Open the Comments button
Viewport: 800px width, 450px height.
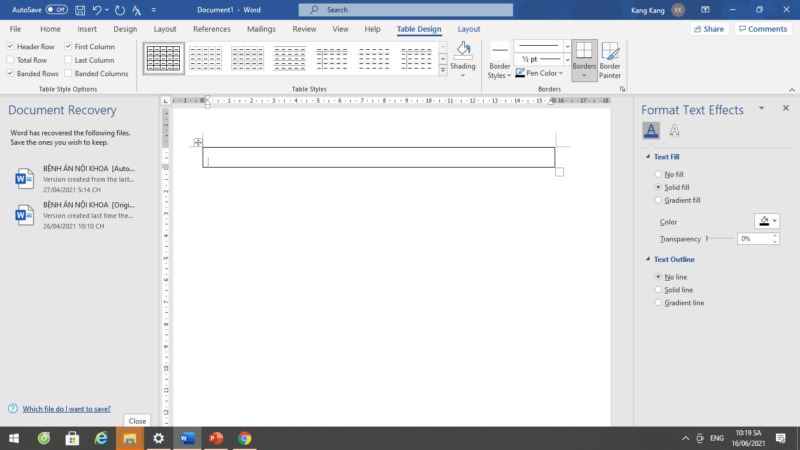[763, 29]
